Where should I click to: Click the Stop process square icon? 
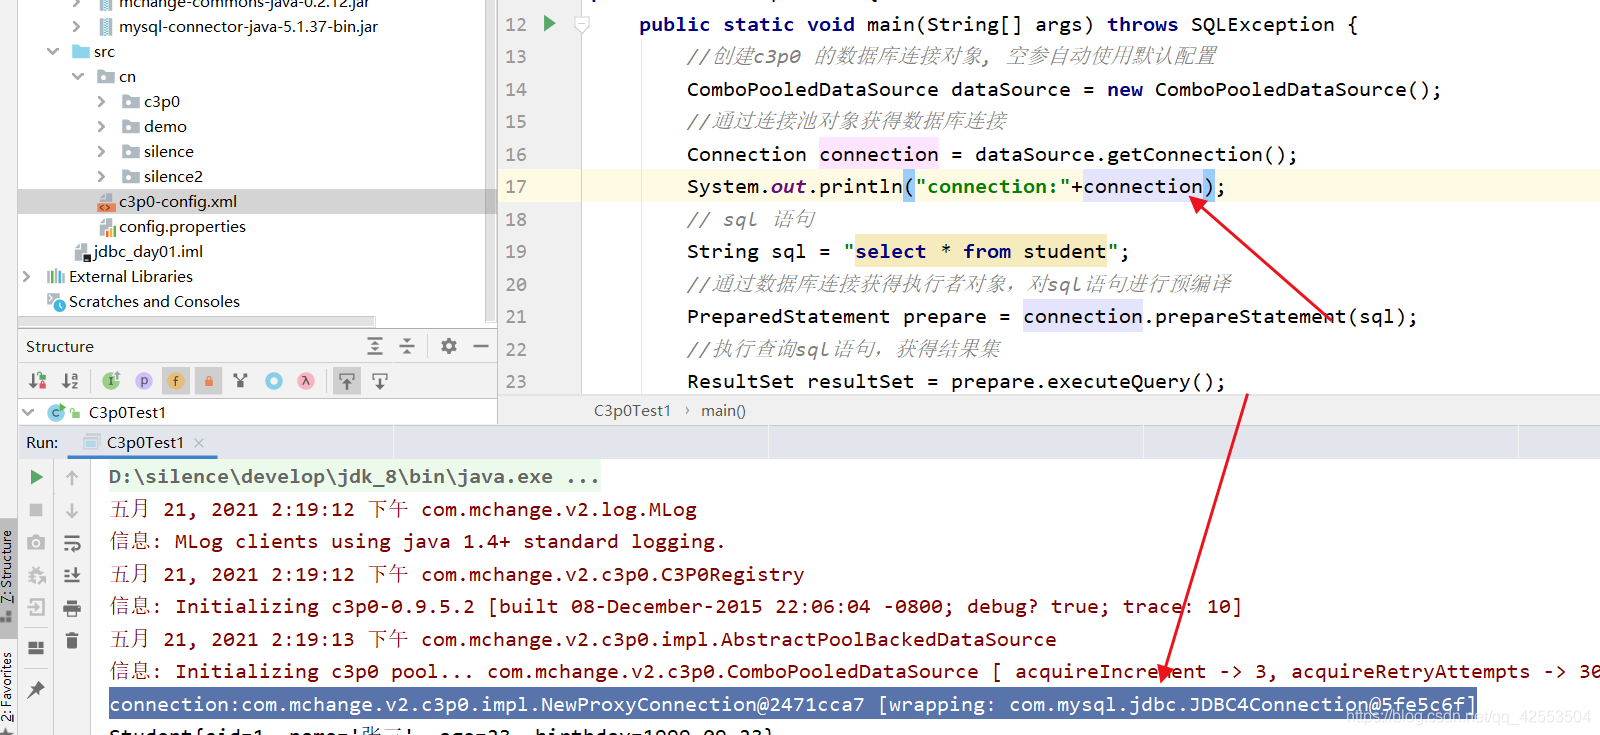click(36, 510)
